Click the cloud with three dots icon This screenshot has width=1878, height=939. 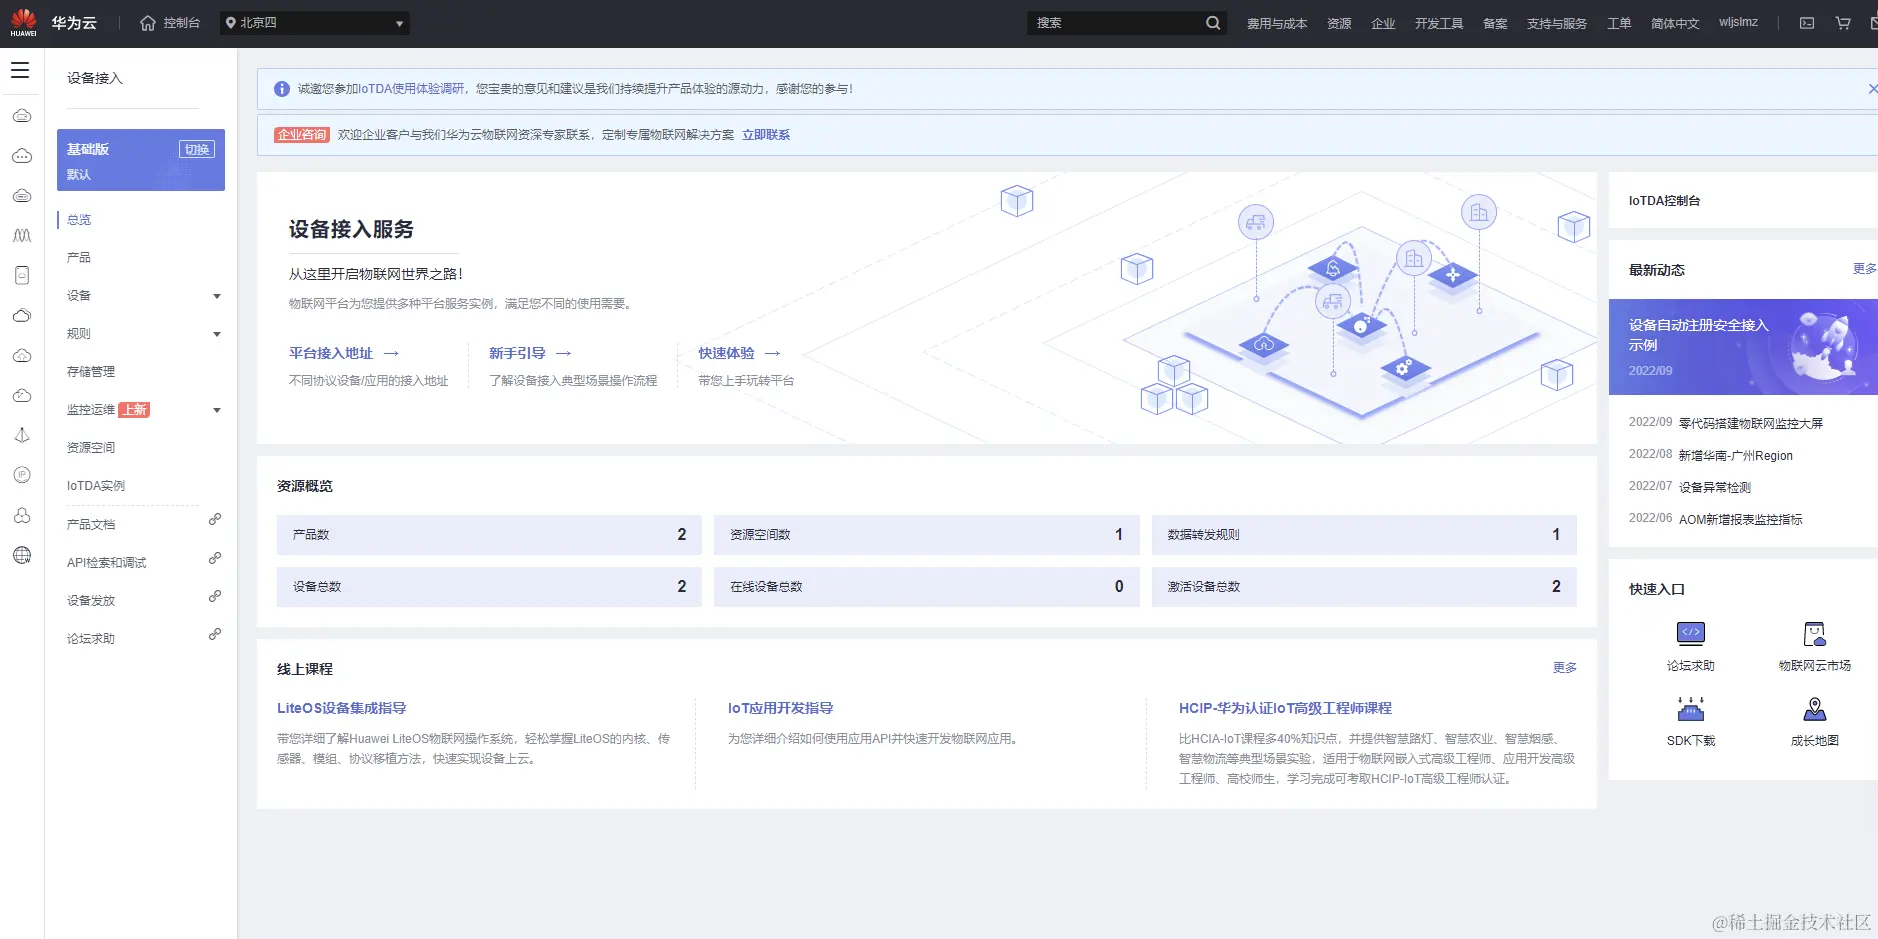[x=22, y=156]
